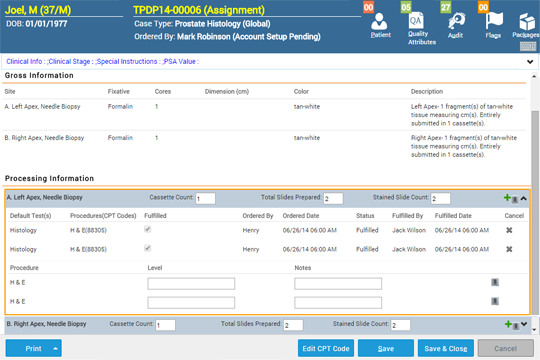Click Level field of first H & E row
Image resolution: width=540 pixels, height=360 pixels.
click(x=191, y=284)
